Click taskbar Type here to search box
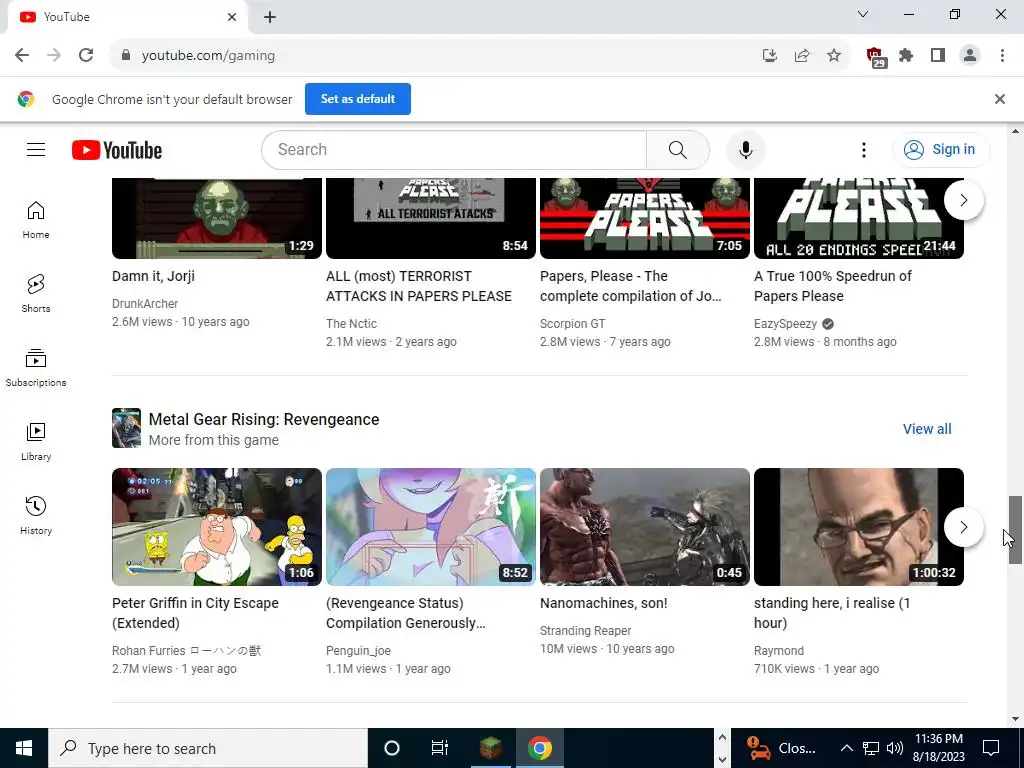Viewport: 1024px width, 768px height. coord(208,748)
